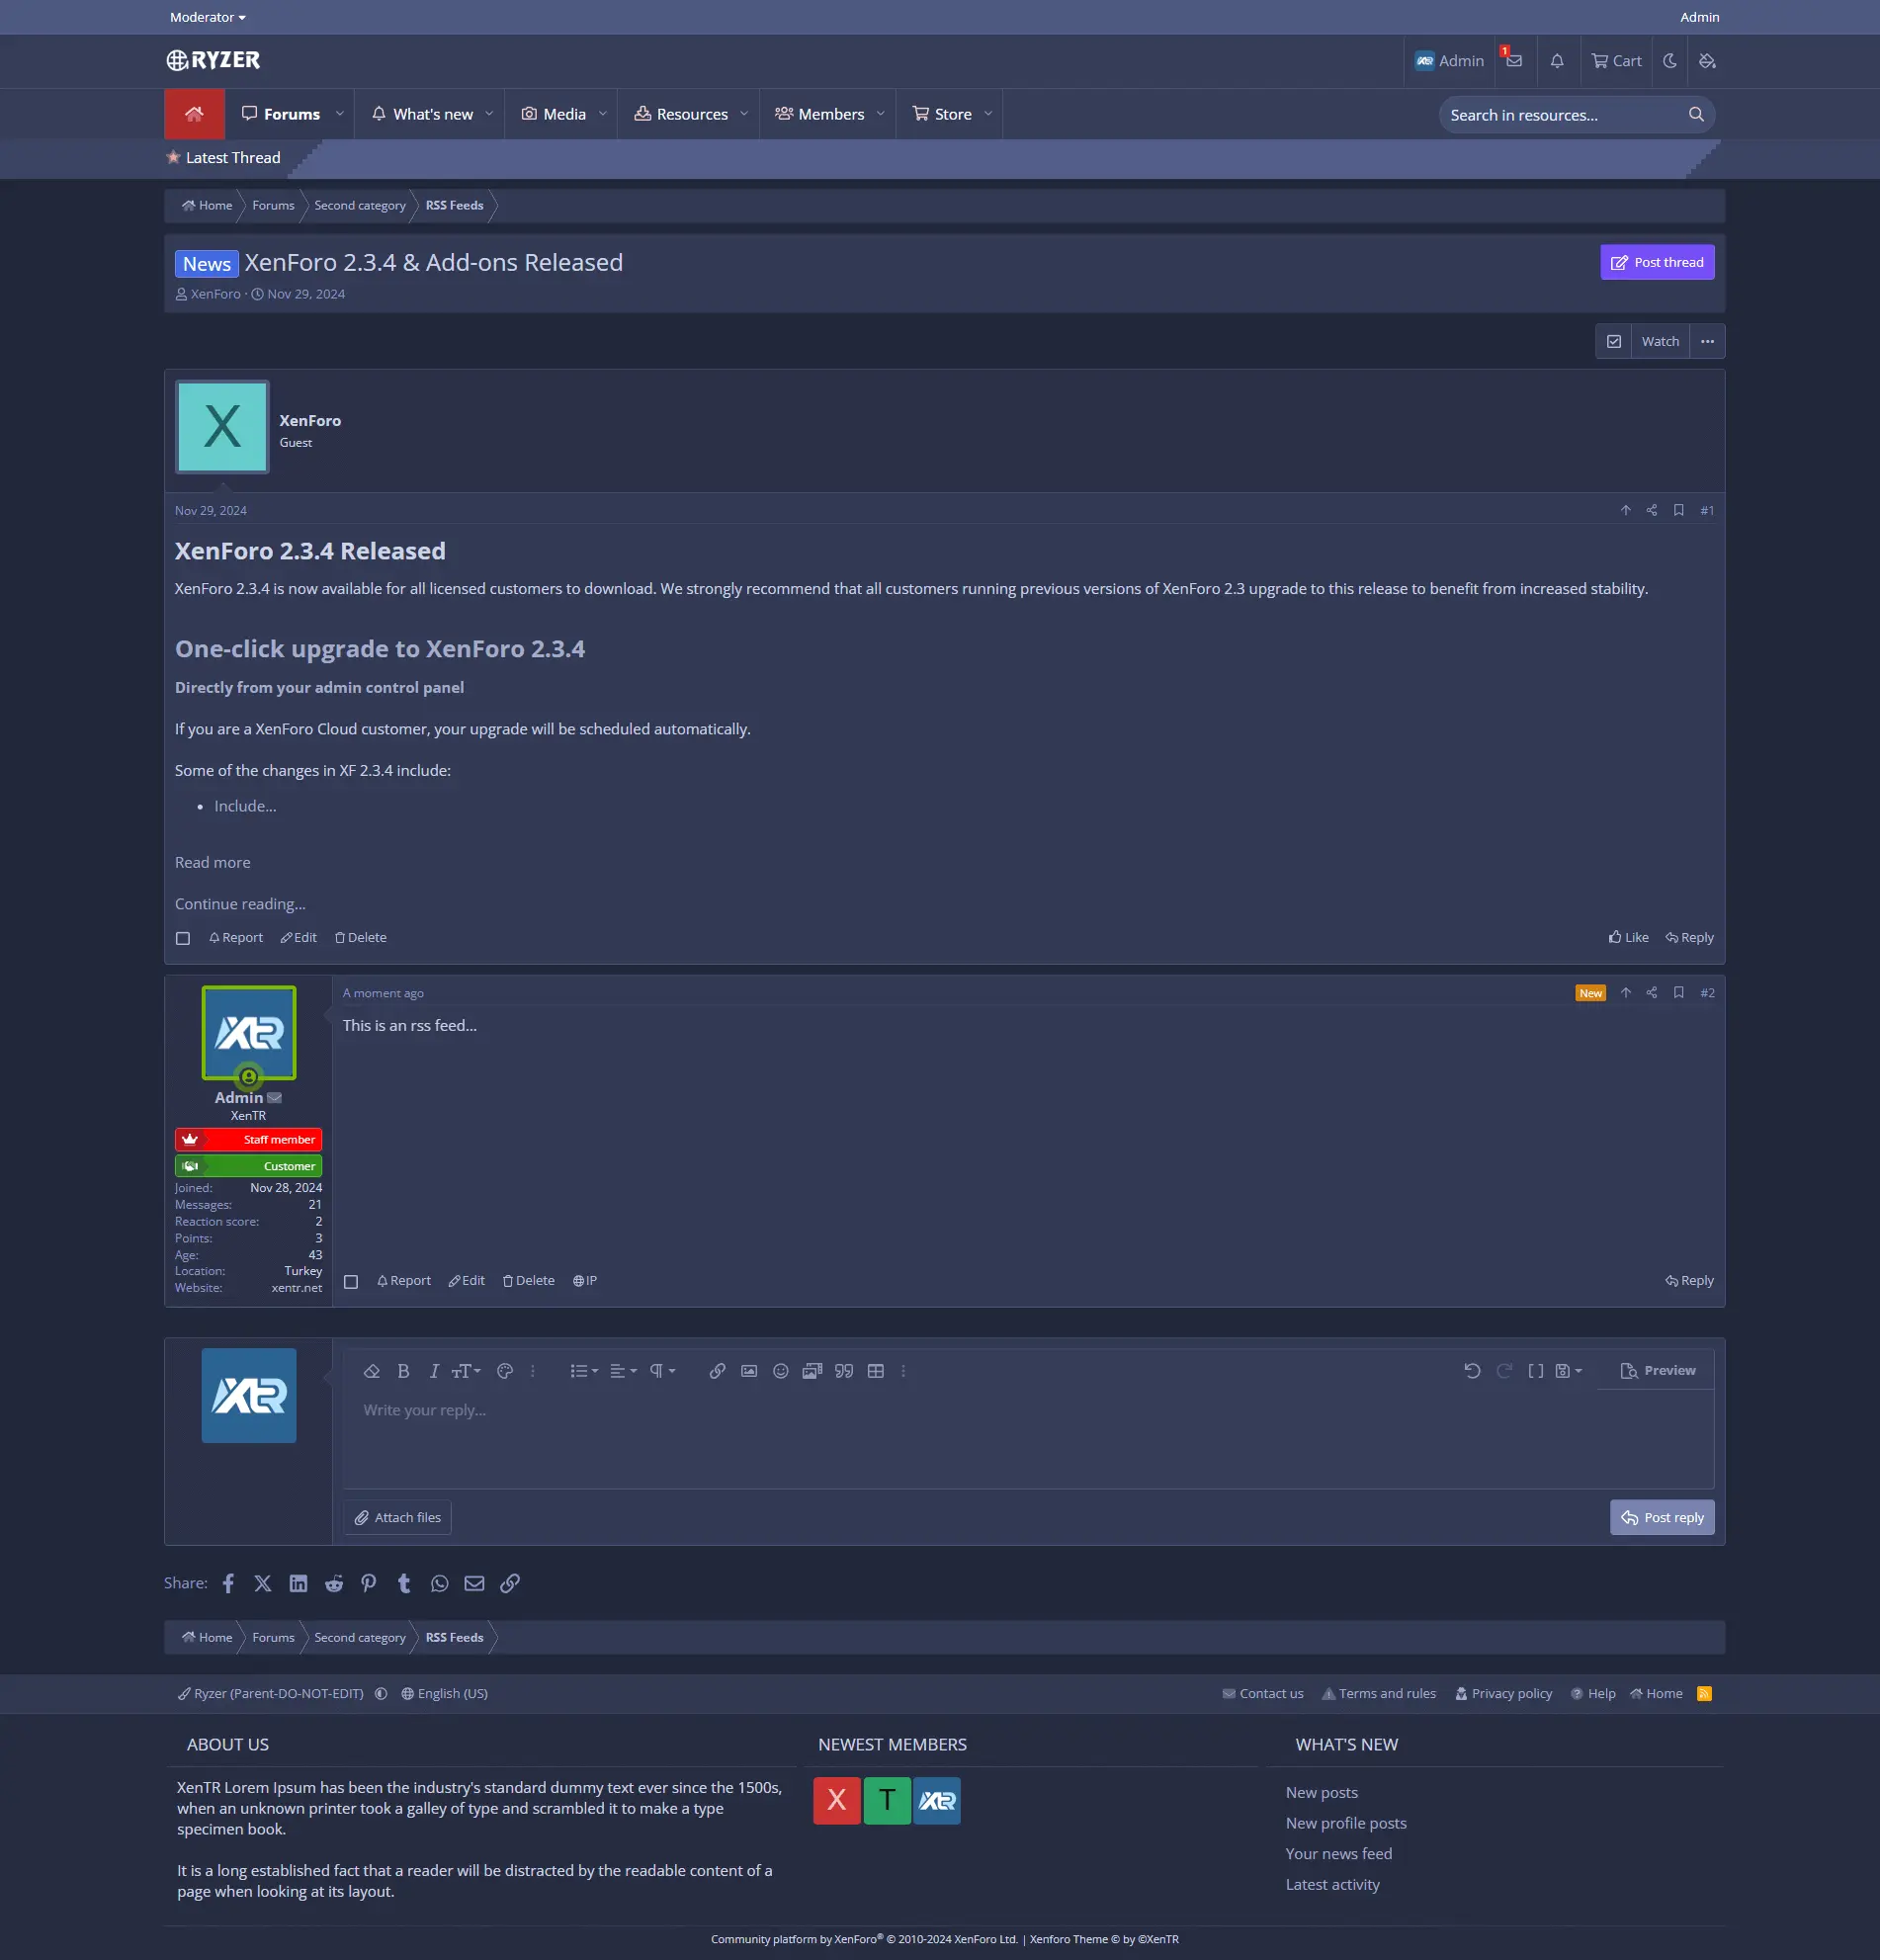Open the style chooser paint bucket icon
The width and height of the screenshot is (1880, 1960).
[x=1708, y=61]
